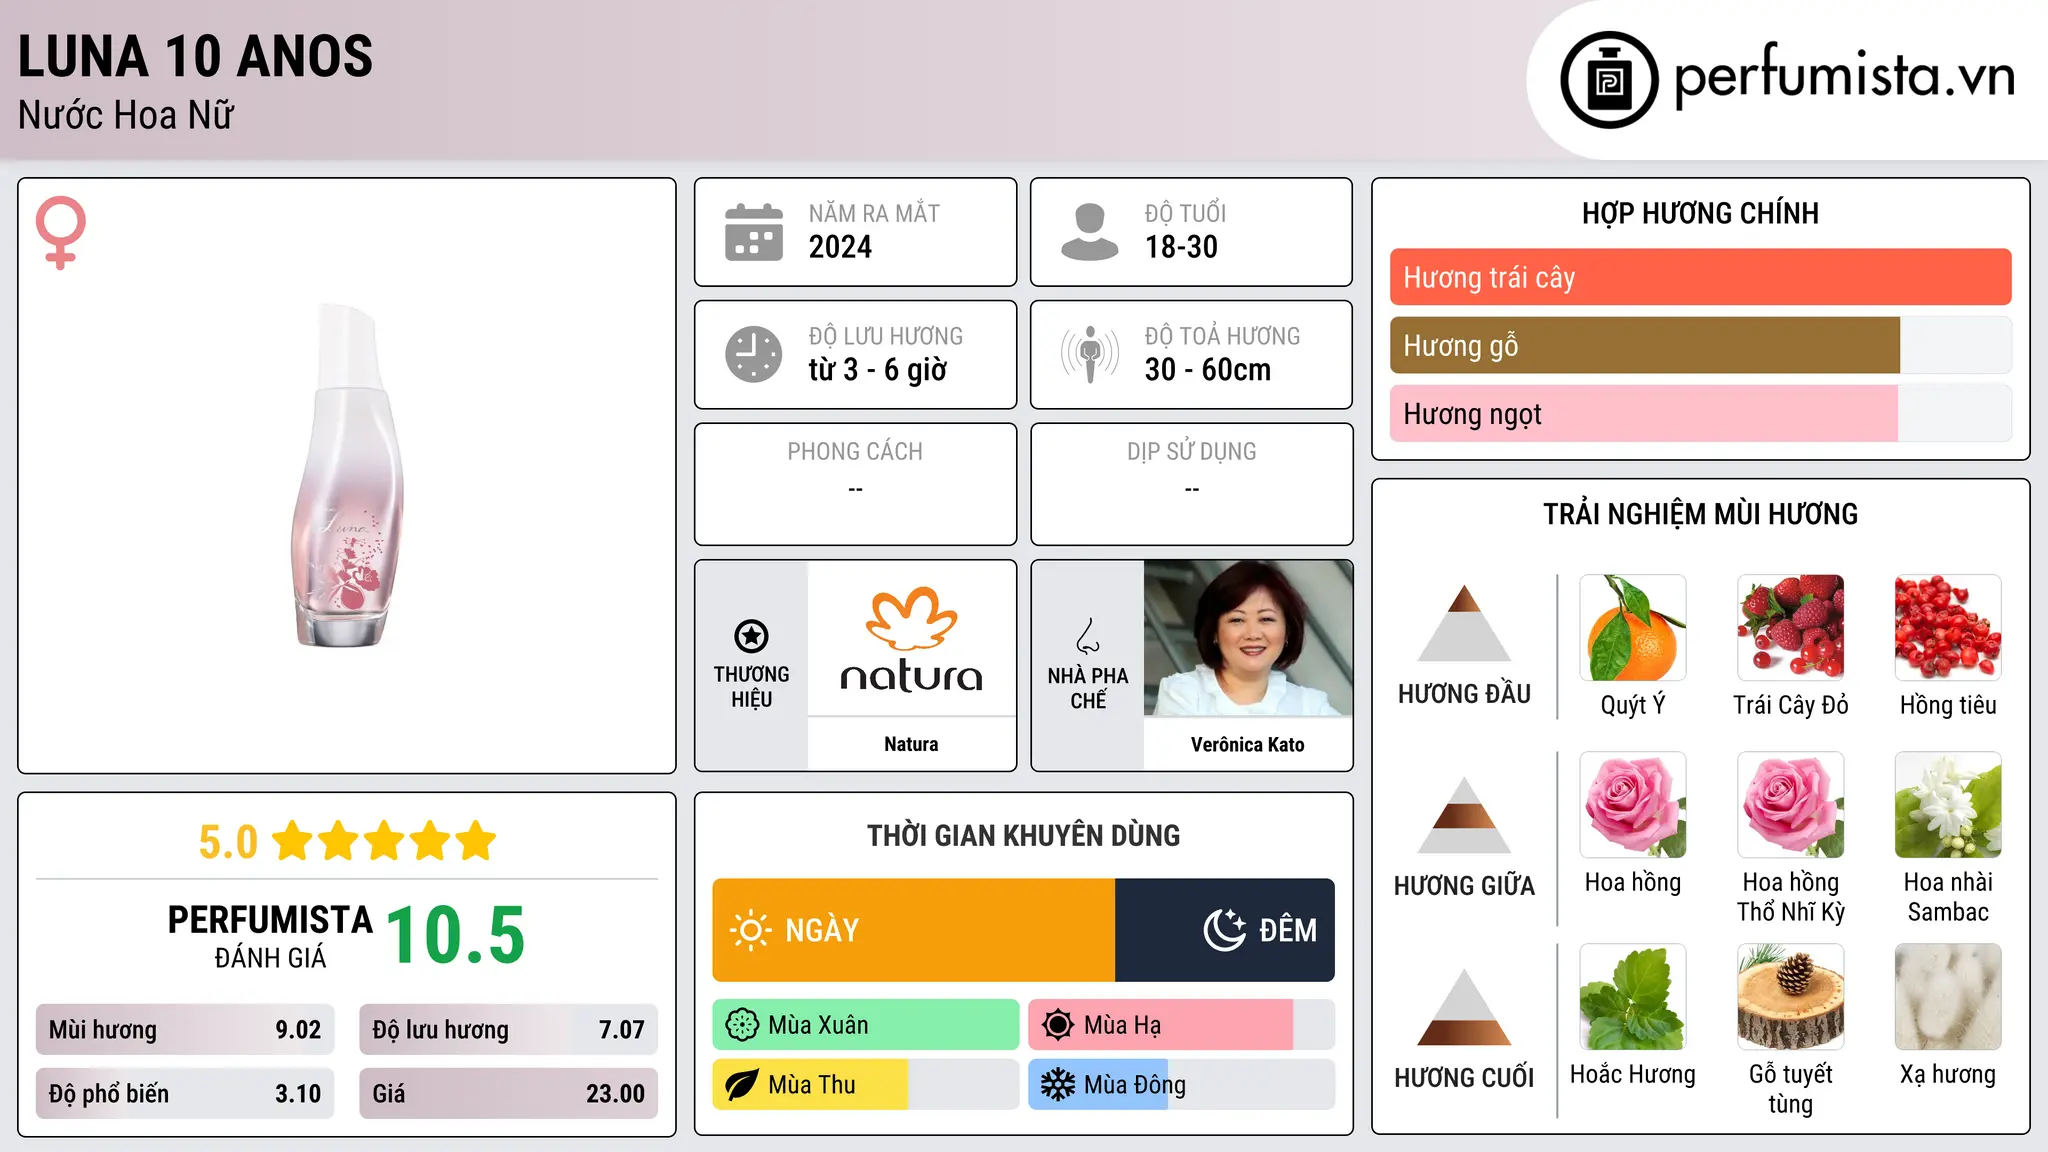Click the age range value 18-30

click(1181, 247)
